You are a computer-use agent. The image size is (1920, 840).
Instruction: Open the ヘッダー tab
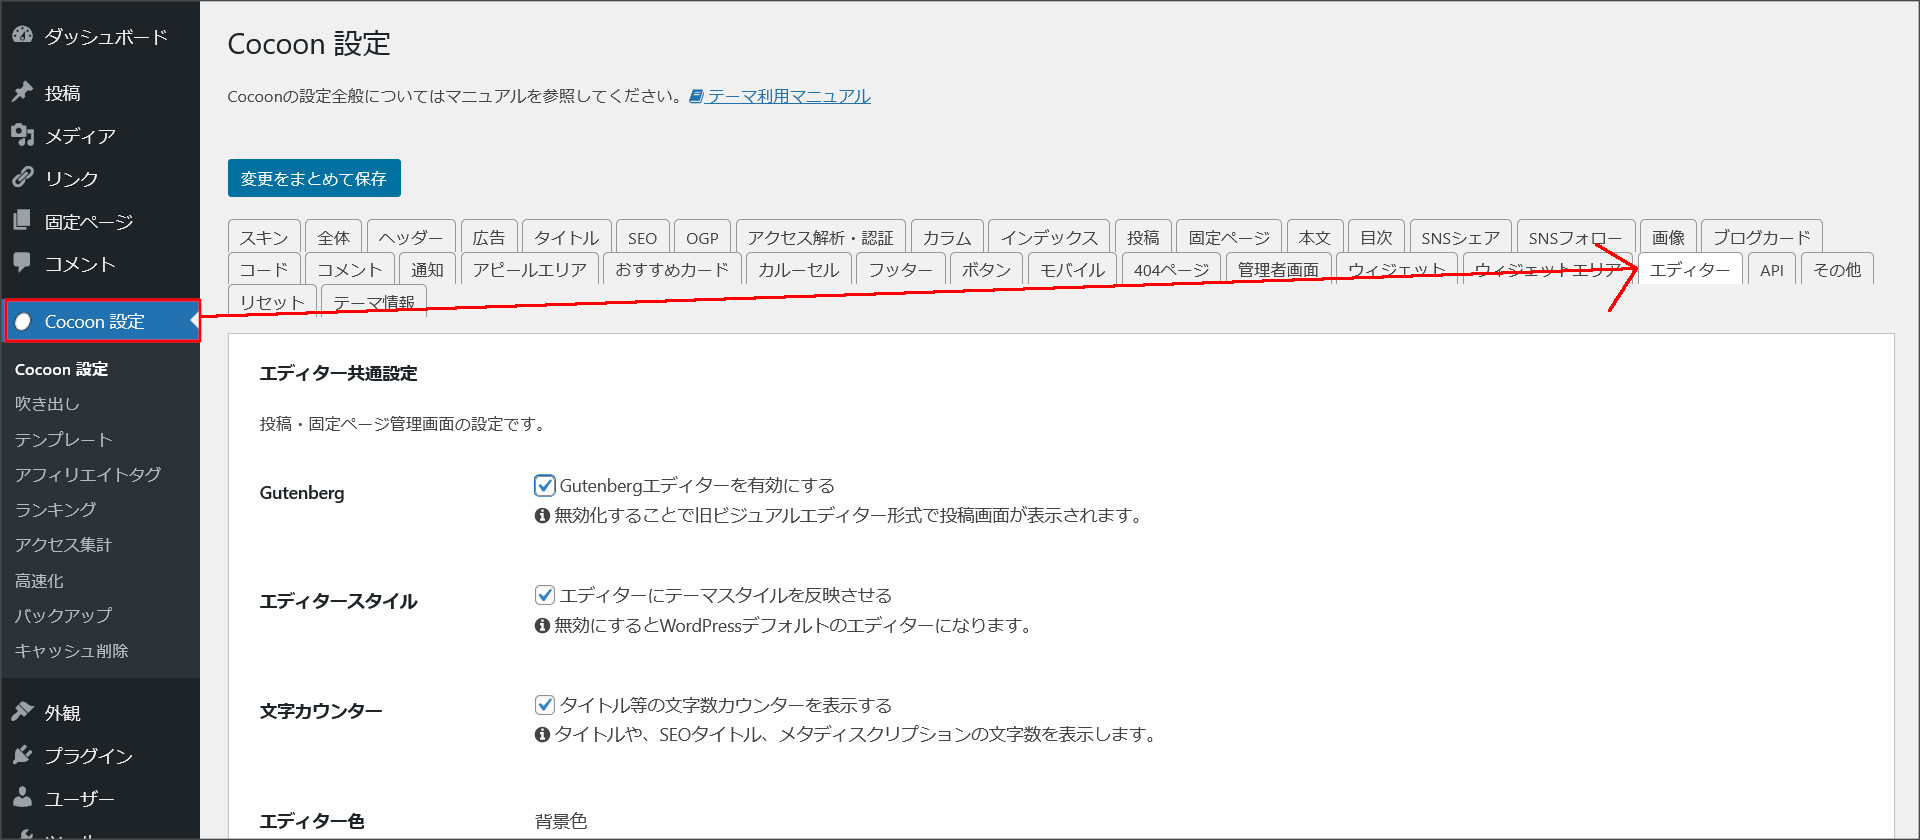pos(411,237)
